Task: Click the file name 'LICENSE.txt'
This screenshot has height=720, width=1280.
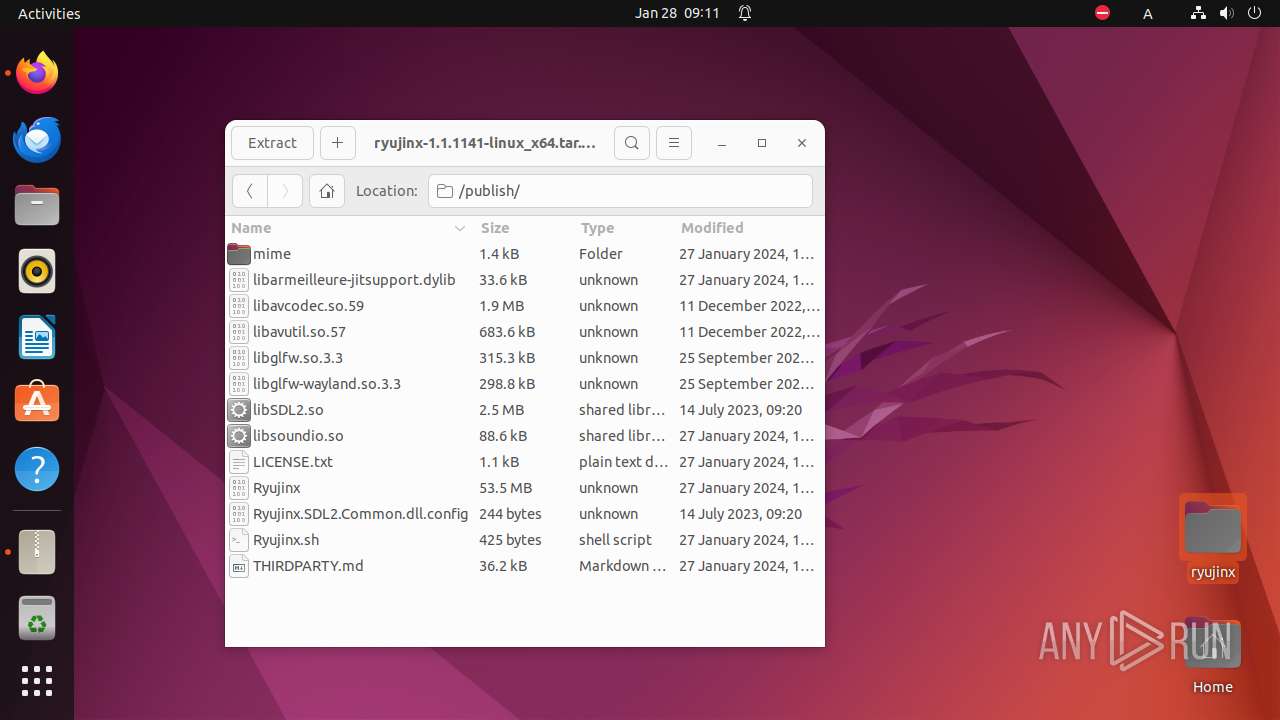Action: tap(293, 462)
